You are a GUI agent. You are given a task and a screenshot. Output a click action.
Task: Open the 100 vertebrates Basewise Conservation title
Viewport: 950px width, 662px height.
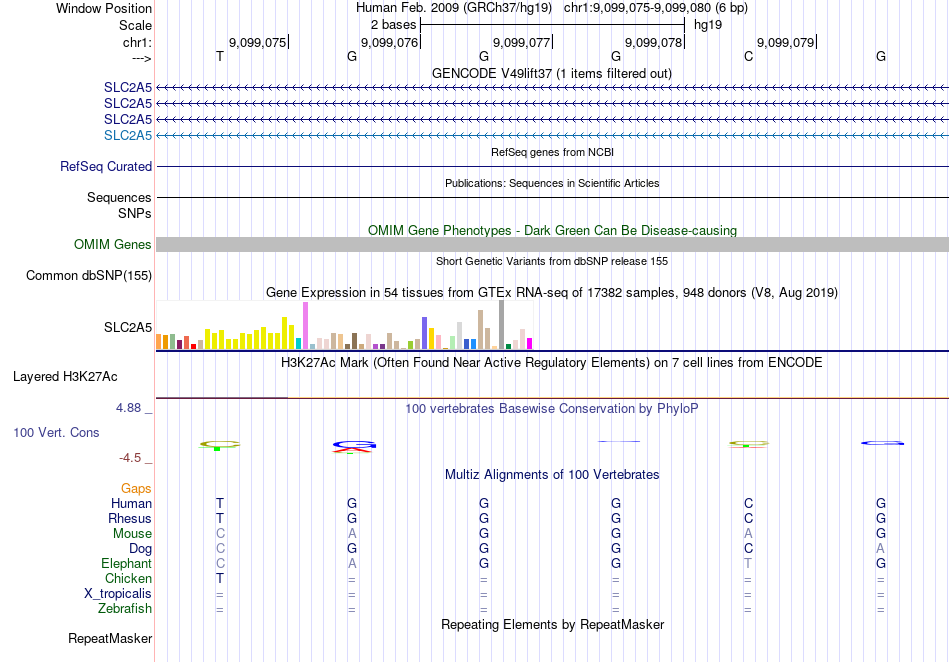[552, 408]
